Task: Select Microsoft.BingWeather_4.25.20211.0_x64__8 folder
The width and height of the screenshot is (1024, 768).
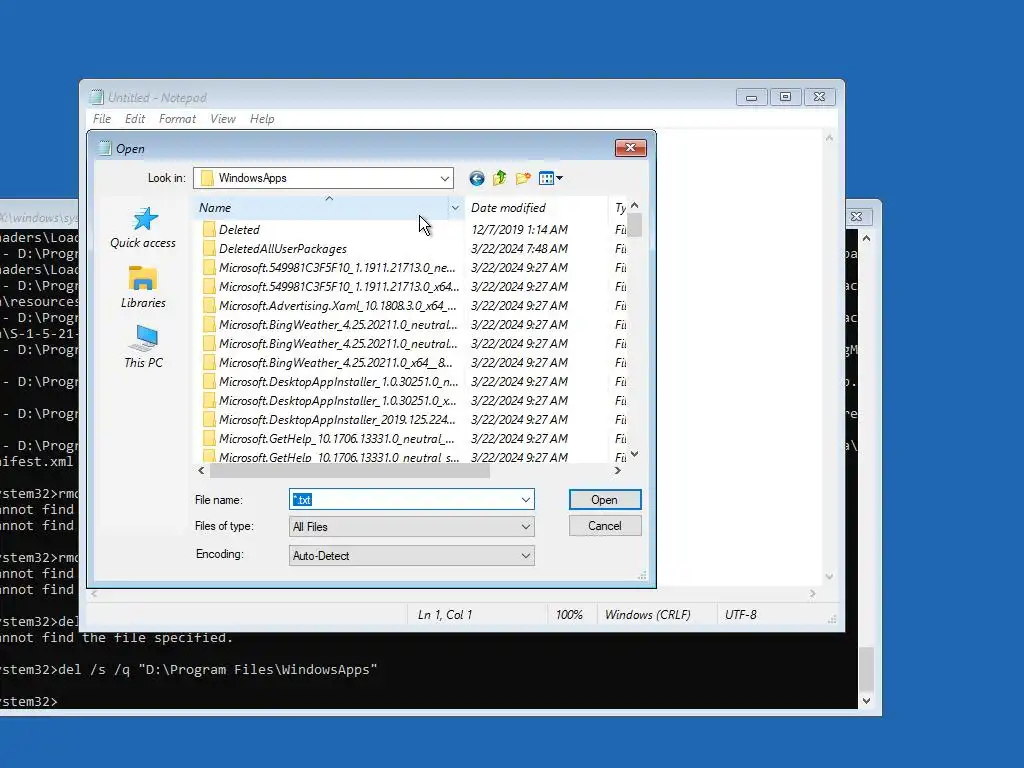Action: (336, 362)
